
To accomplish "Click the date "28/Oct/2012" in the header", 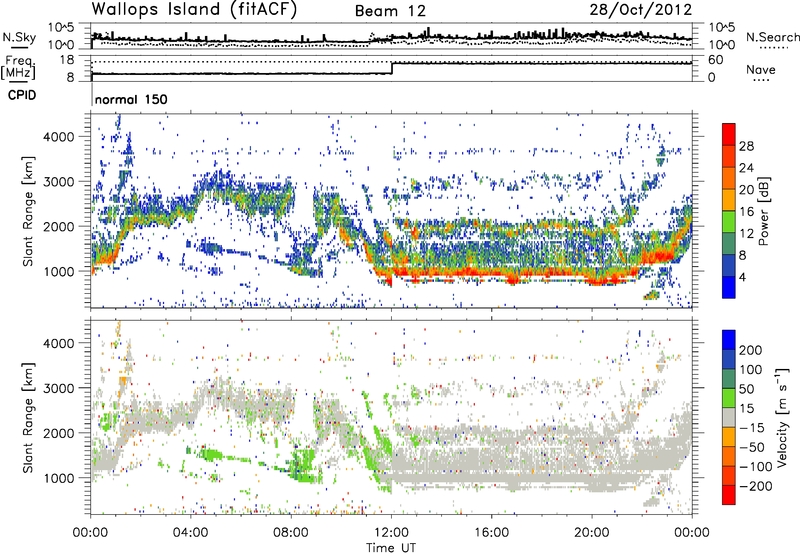I will click(x=641, y=10).
